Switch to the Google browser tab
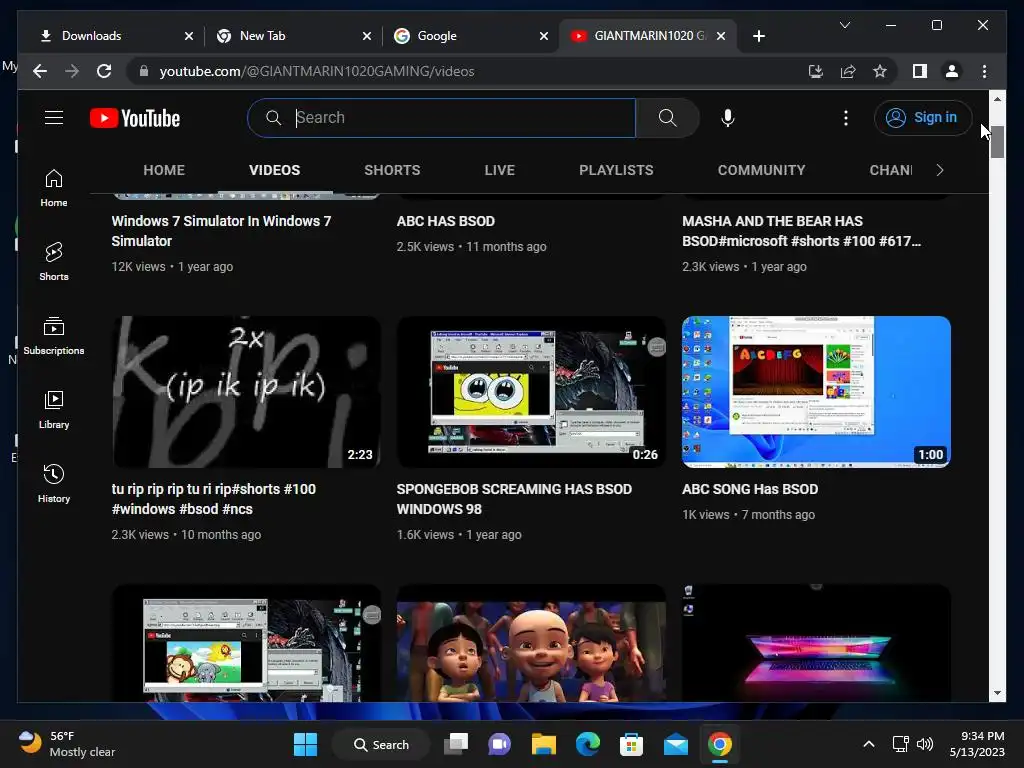This screenshot has width=1024, height=768. [x=470, y=36]
